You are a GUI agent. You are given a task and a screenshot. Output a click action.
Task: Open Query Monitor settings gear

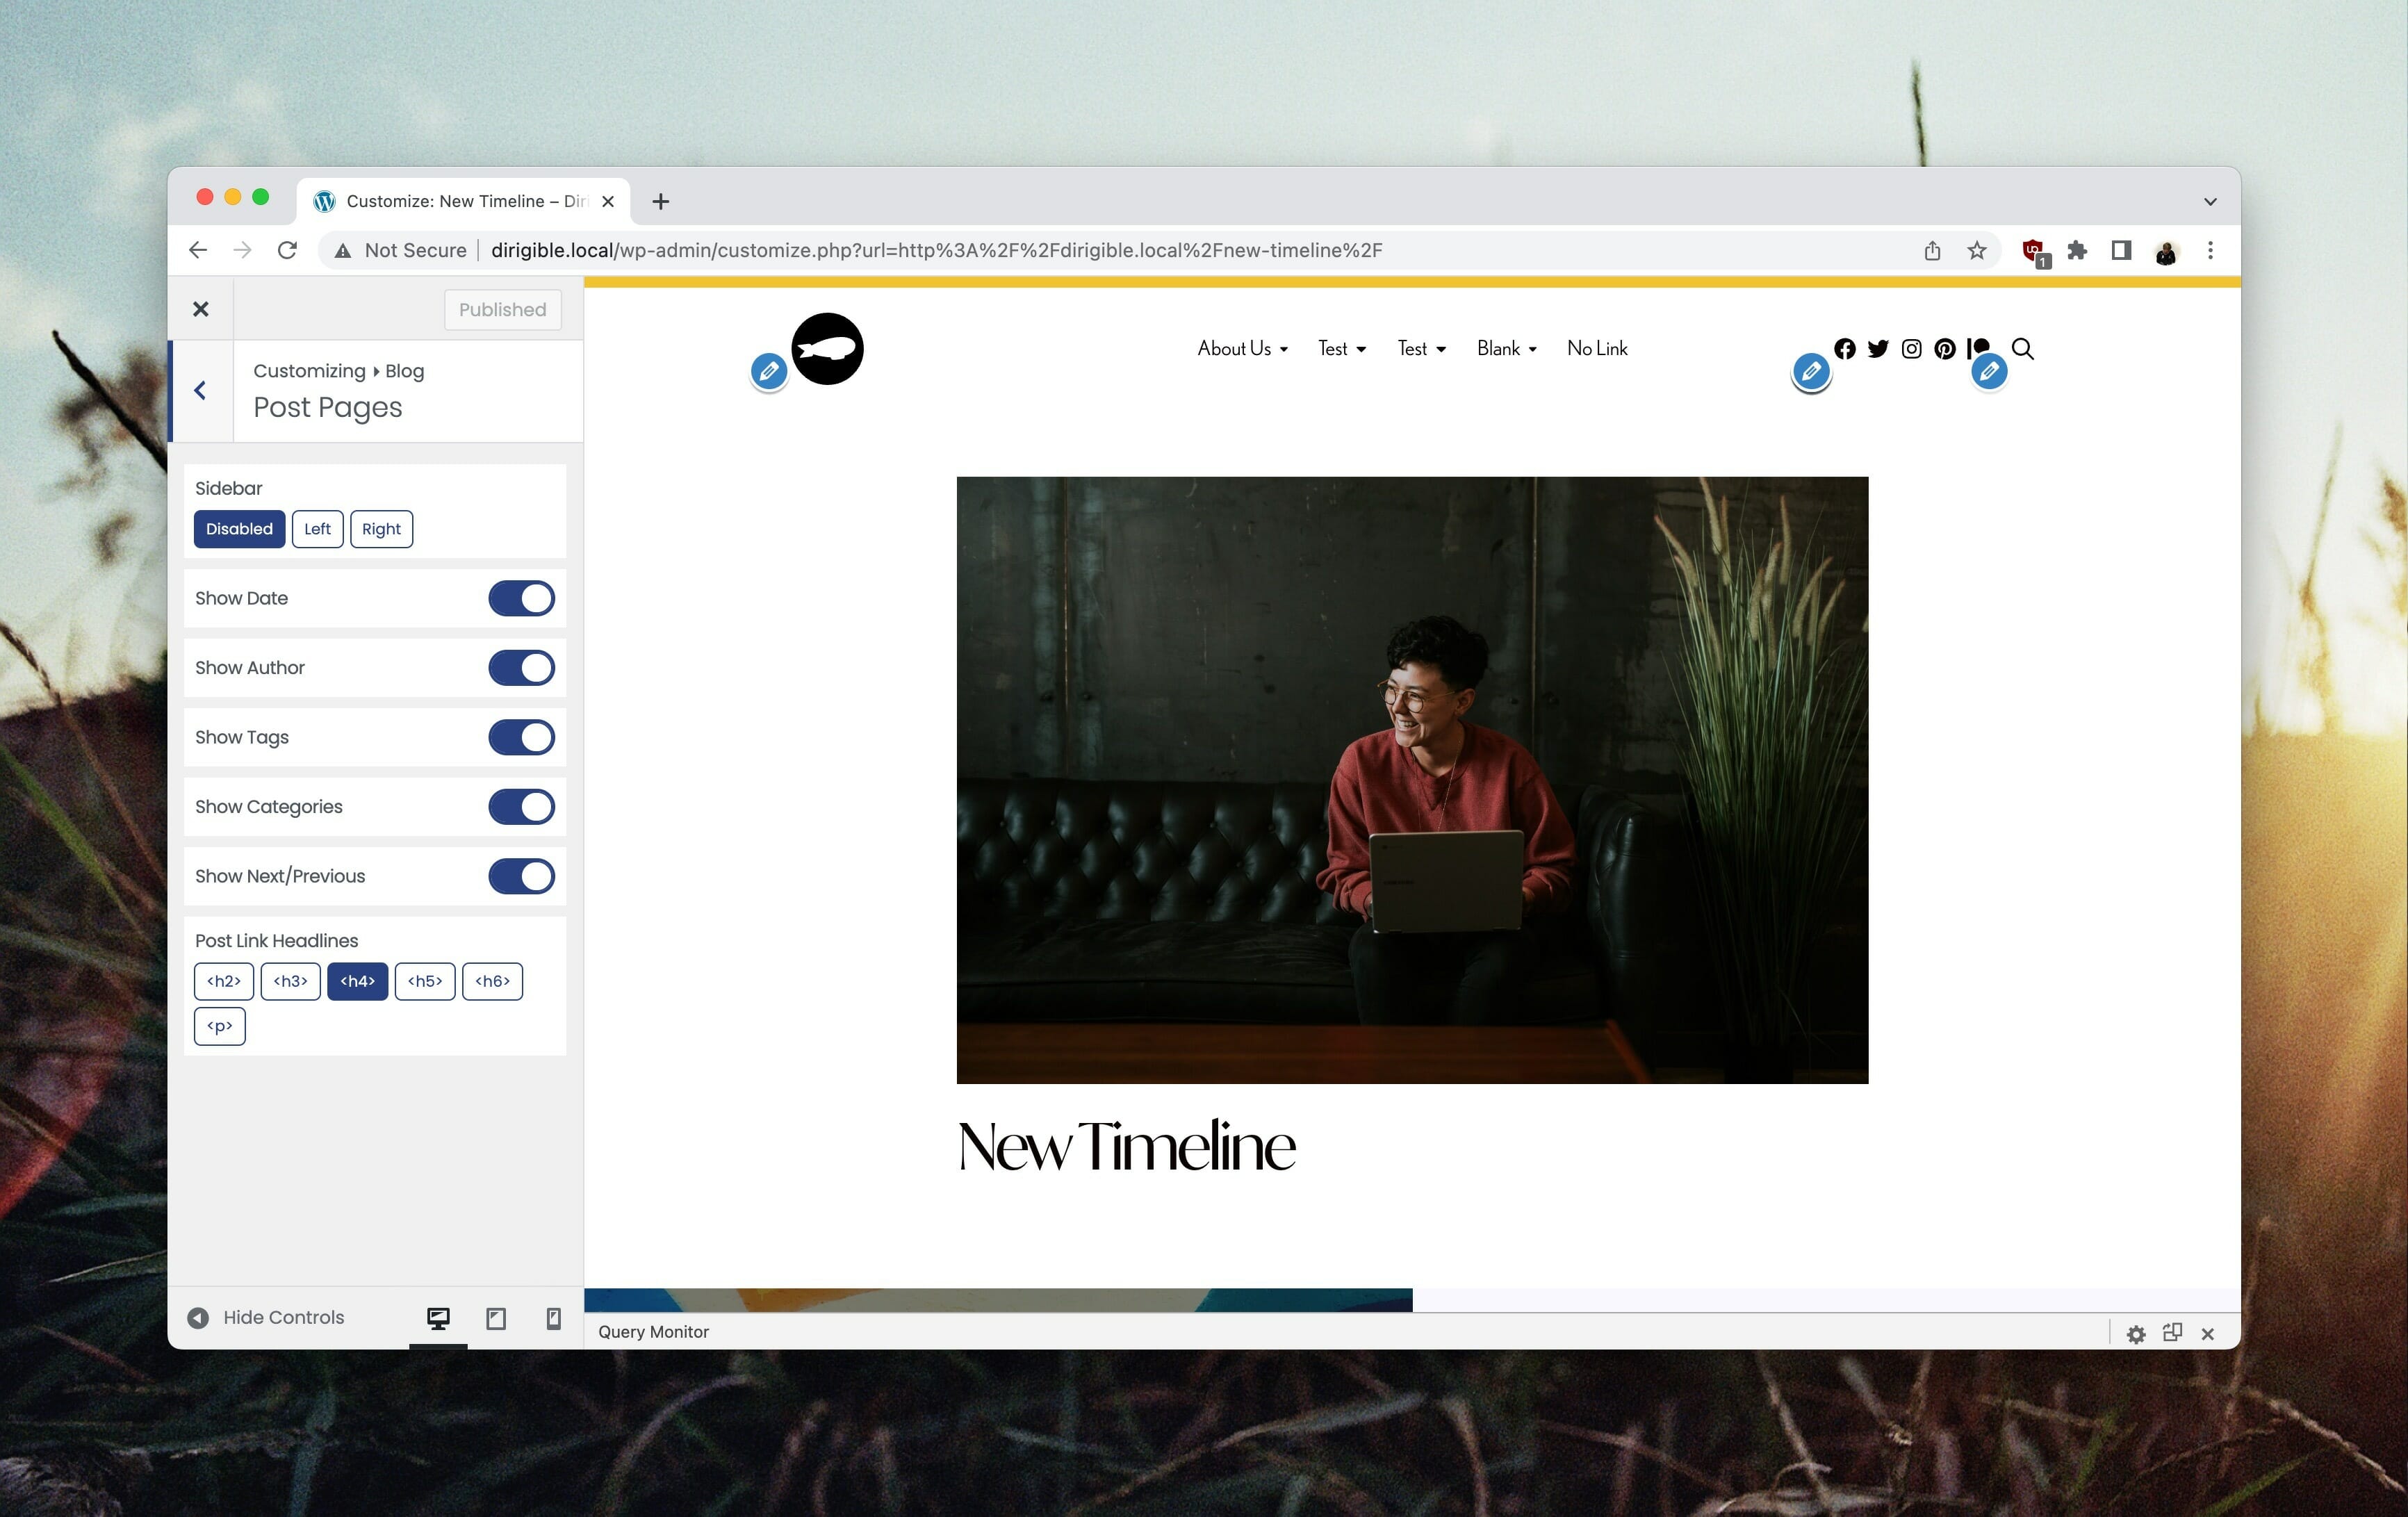pos(2136,1334)
